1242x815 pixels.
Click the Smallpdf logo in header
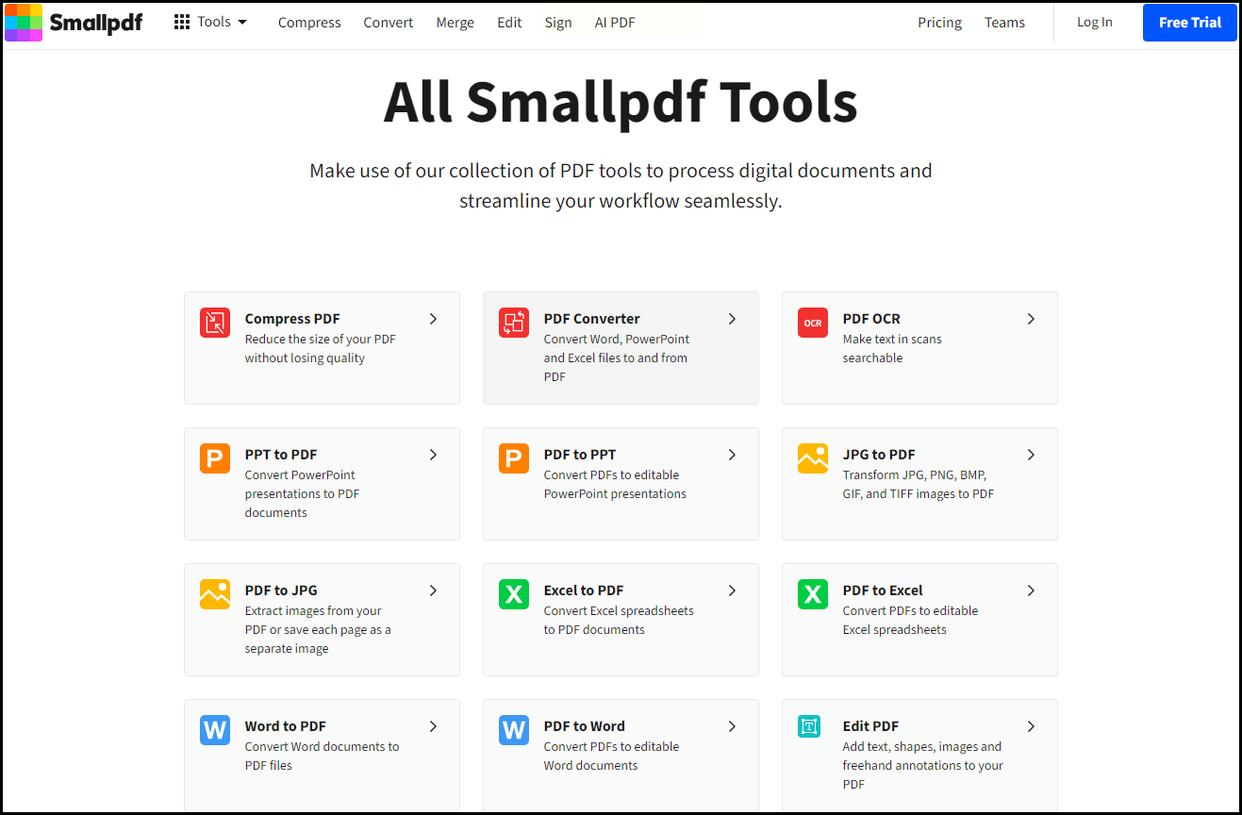coord(74,22)
